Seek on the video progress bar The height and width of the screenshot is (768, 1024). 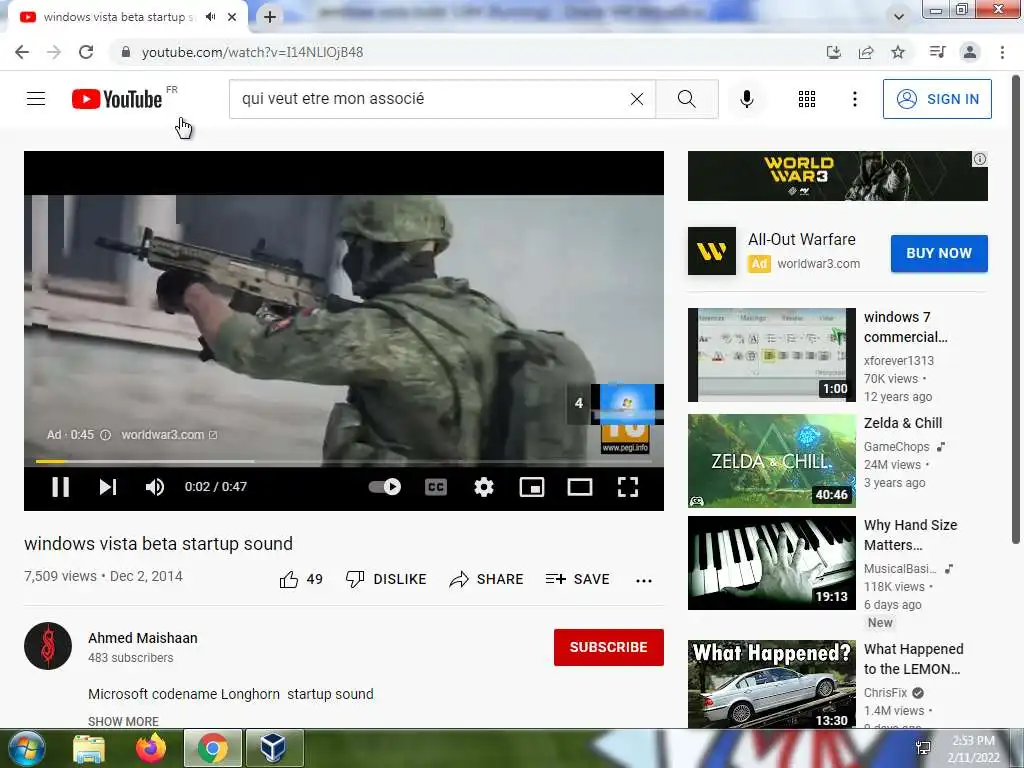click(x=344, y=461)
